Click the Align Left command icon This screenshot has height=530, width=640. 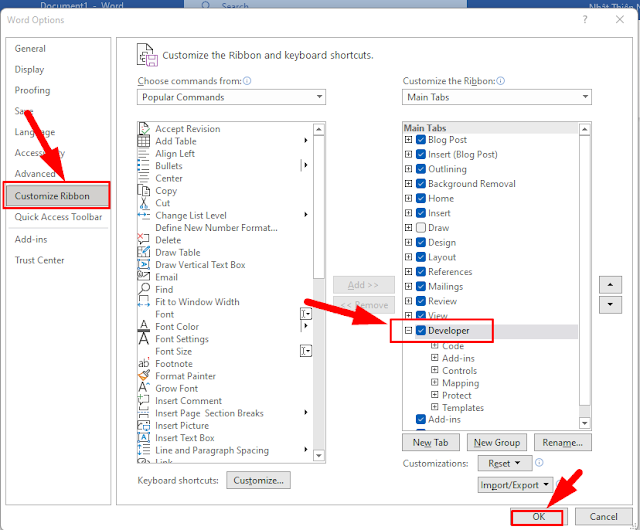144,154
